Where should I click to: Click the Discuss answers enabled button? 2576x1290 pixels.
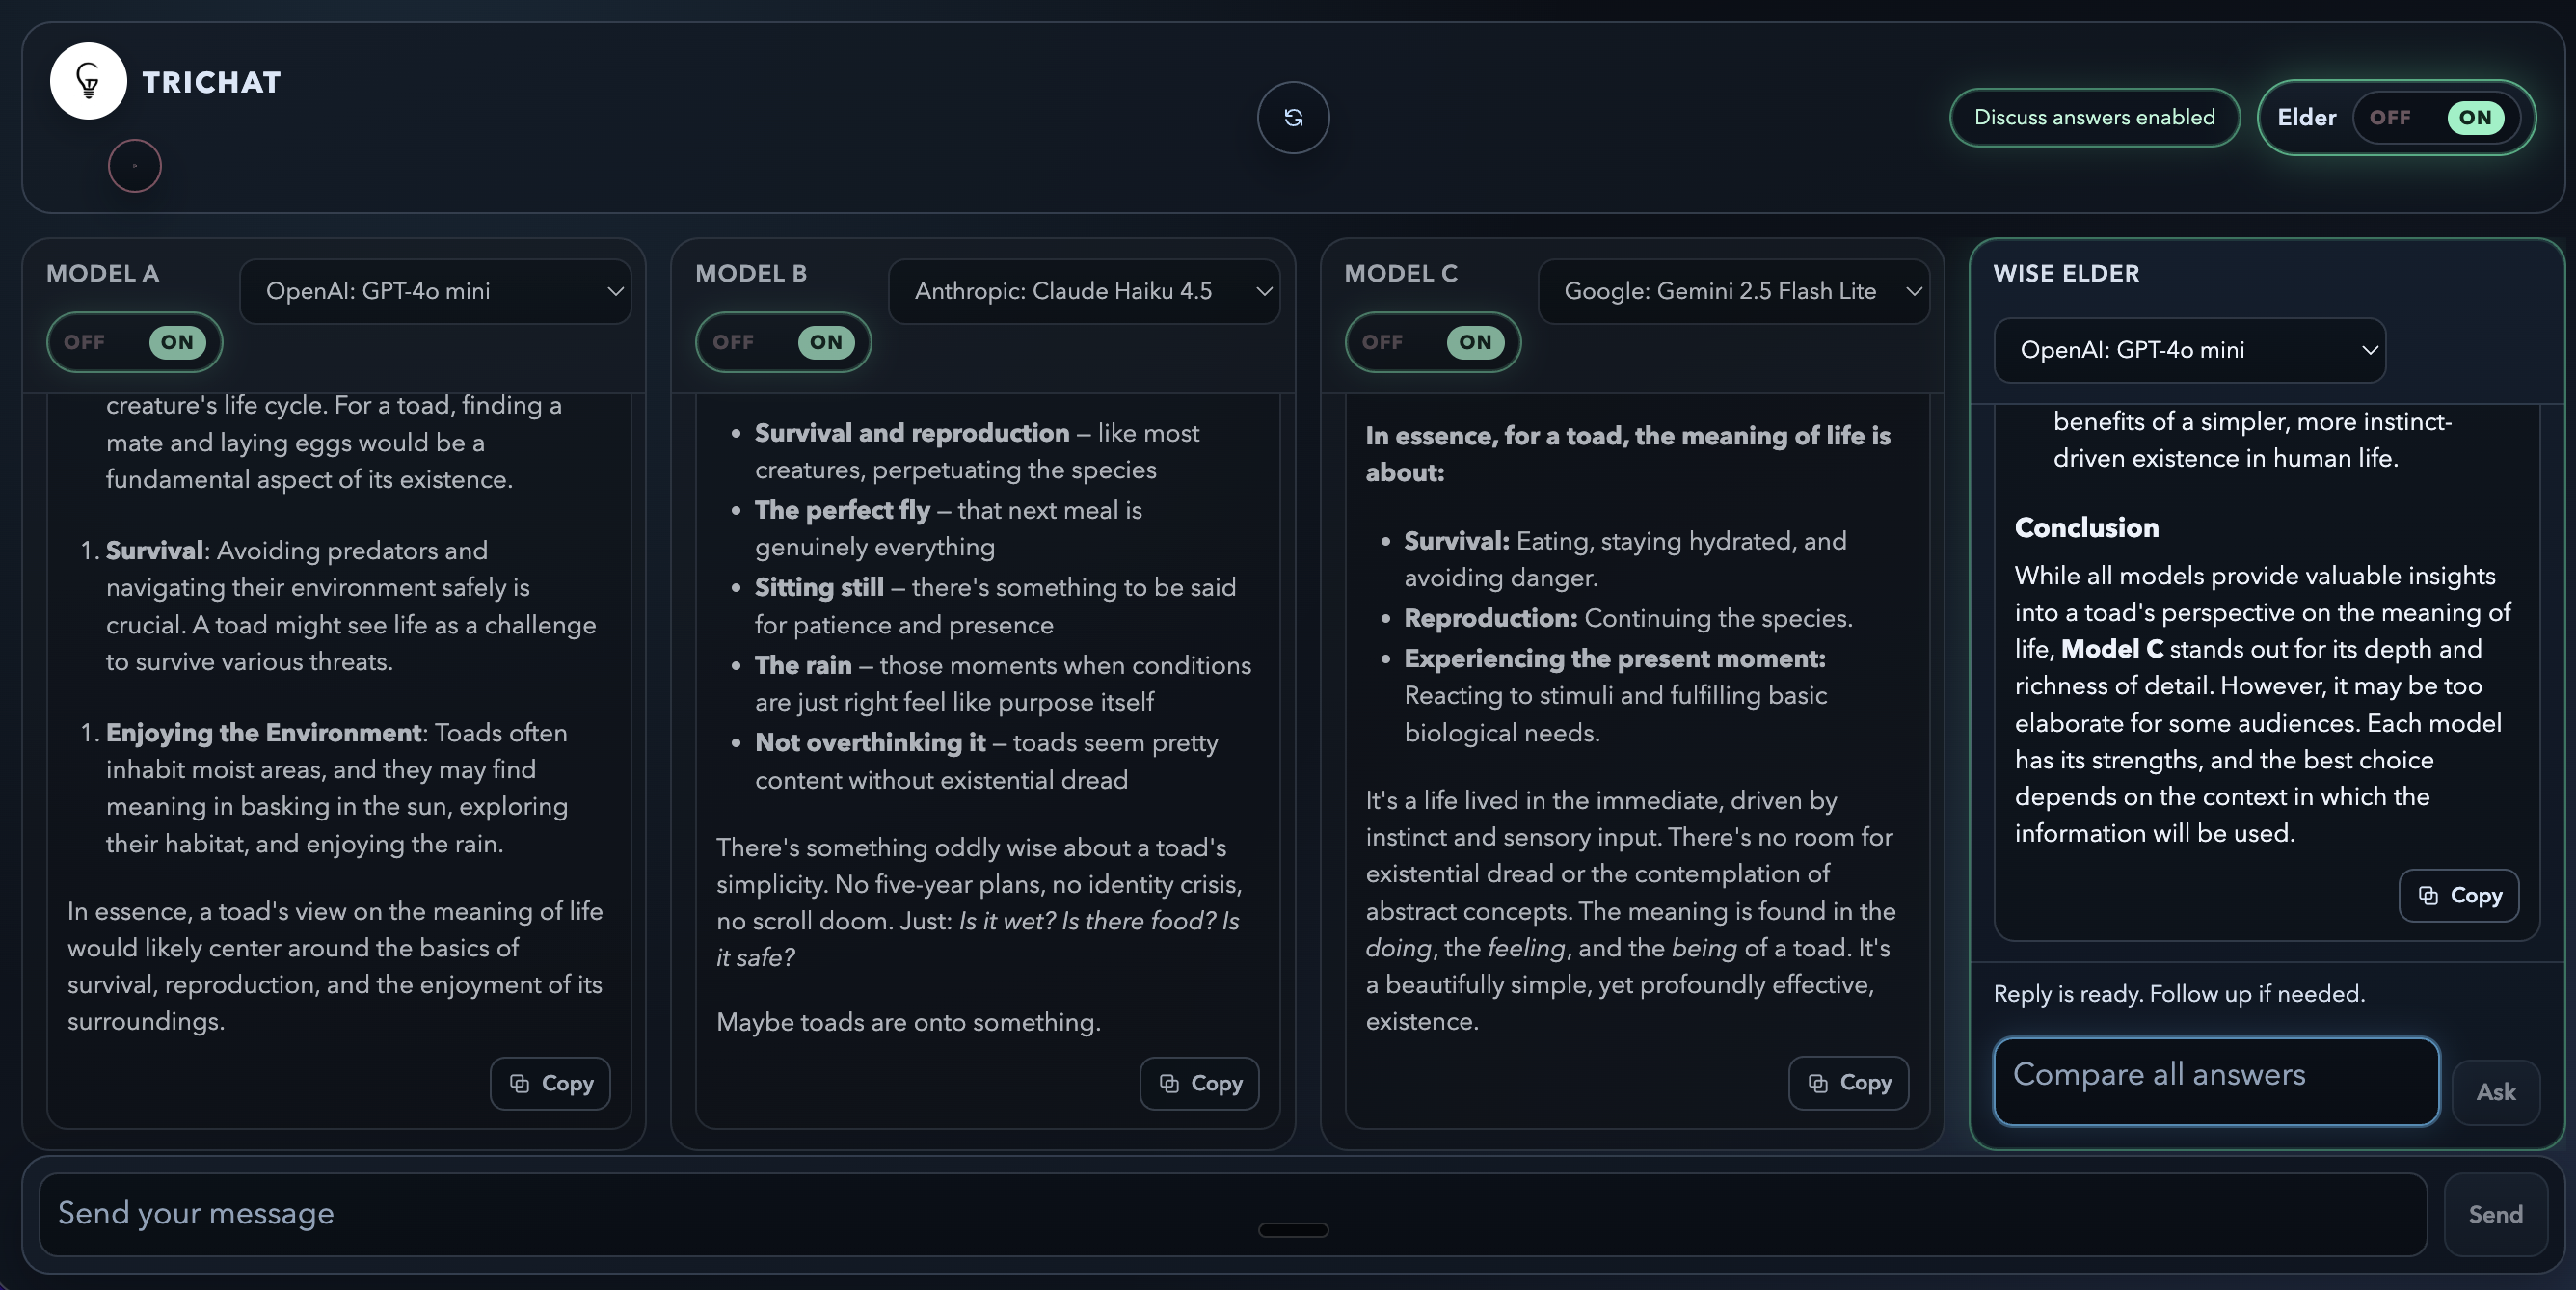2094,118
